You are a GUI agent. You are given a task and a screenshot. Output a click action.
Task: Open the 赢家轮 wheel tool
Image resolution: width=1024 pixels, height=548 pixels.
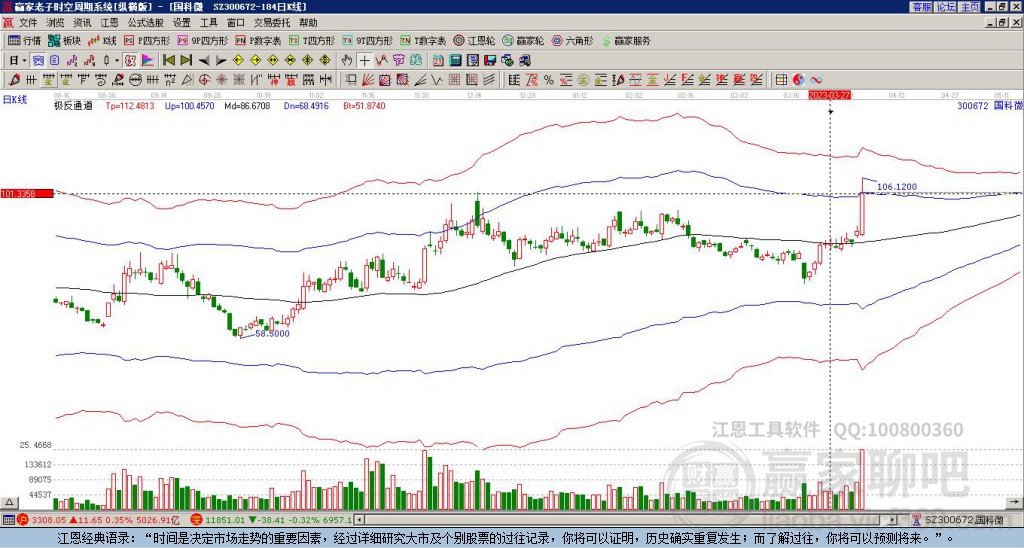(523, 40)
